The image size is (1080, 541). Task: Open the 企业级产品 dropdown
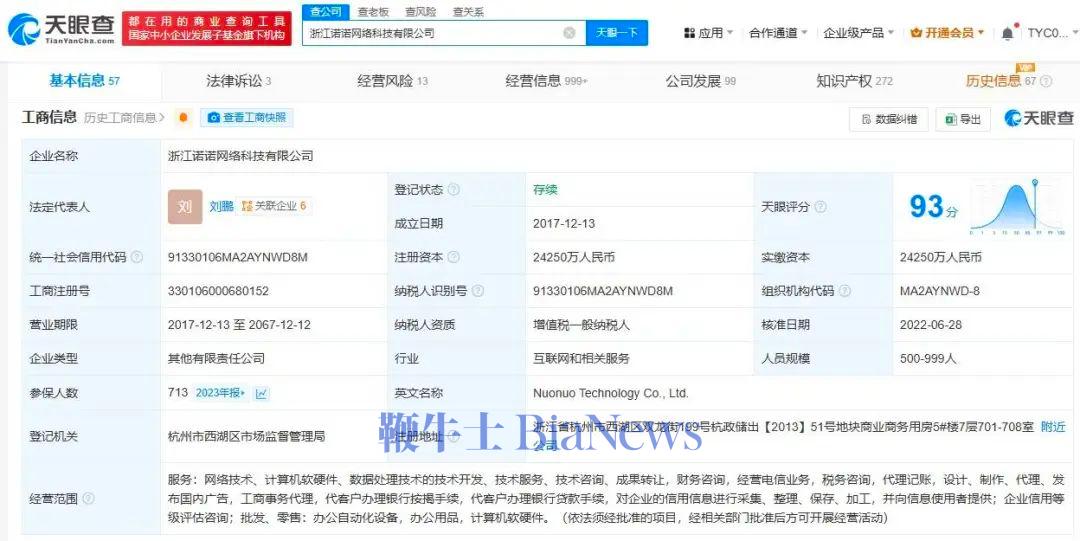pos(858,32)
